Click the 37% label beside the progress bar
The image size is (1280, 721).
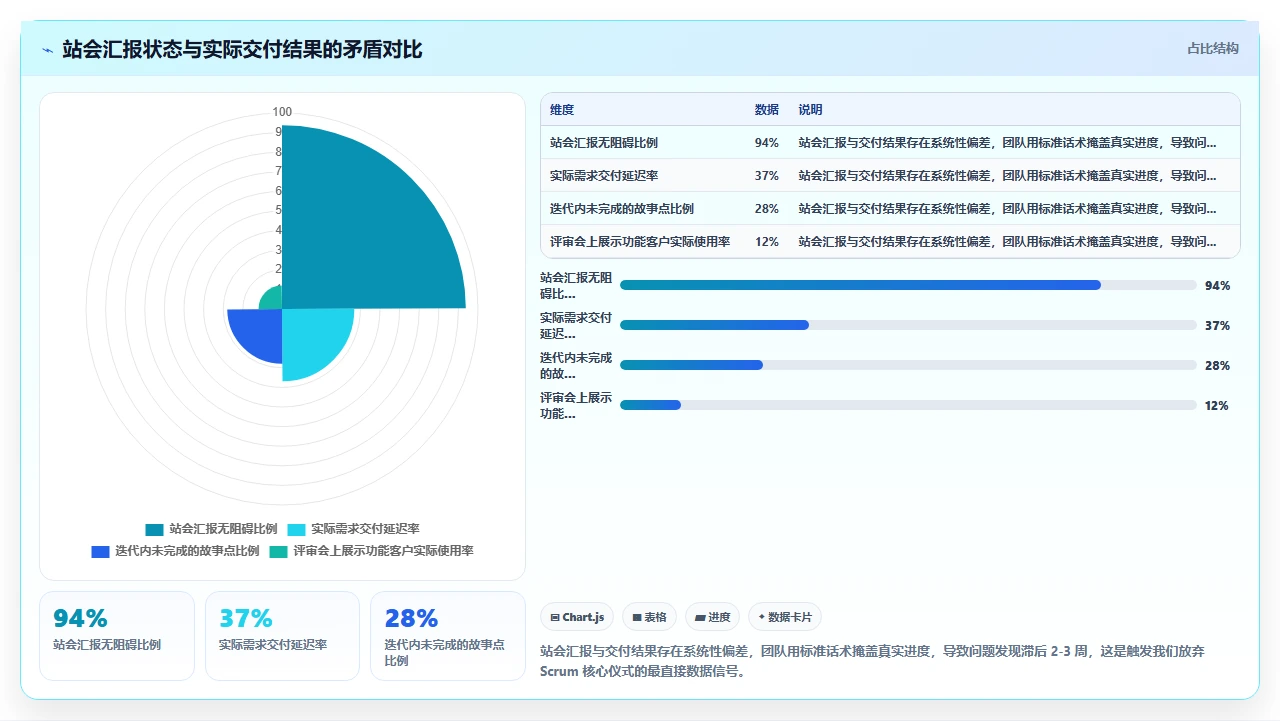(x=1217, y=325)
